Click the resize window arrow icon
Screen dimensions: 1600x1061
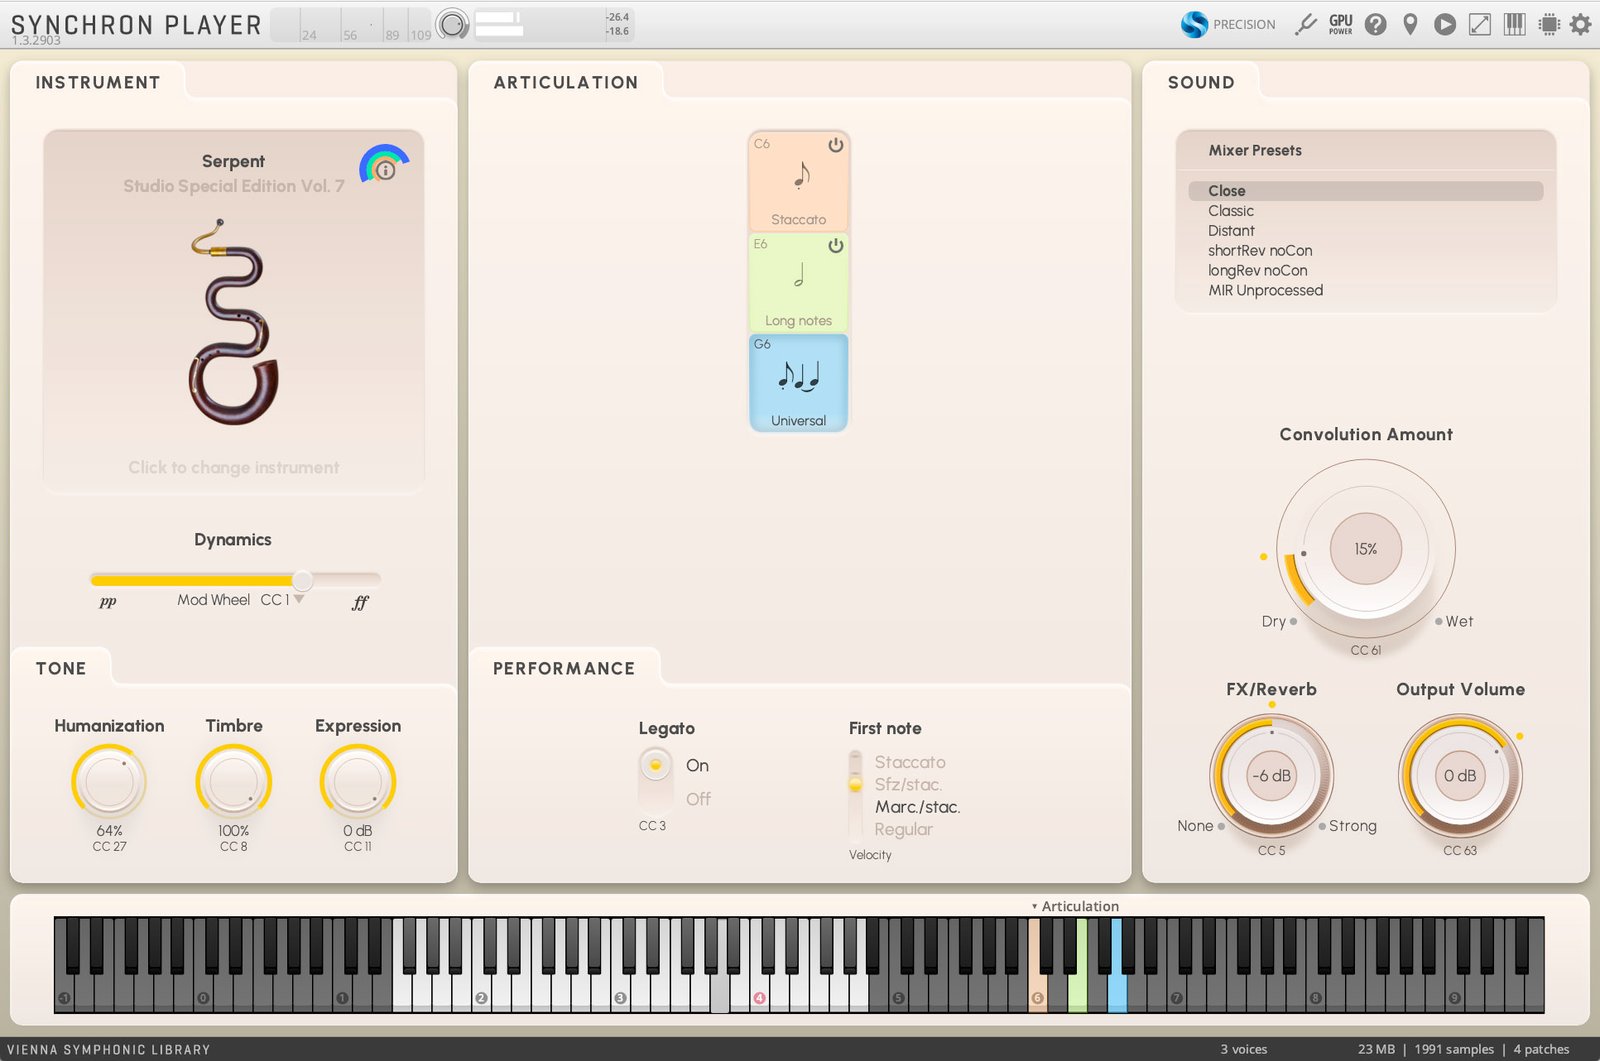tap(1480, 24)
